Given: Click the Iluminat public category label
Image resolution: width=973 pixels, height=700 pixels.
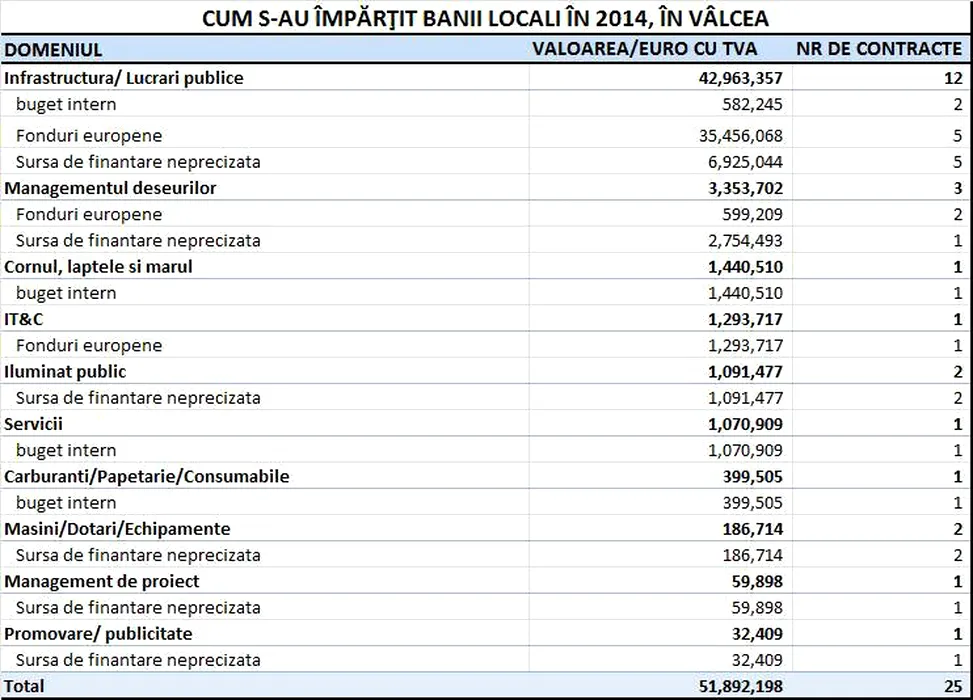Looking at the screenshot, I should point(65,371).
